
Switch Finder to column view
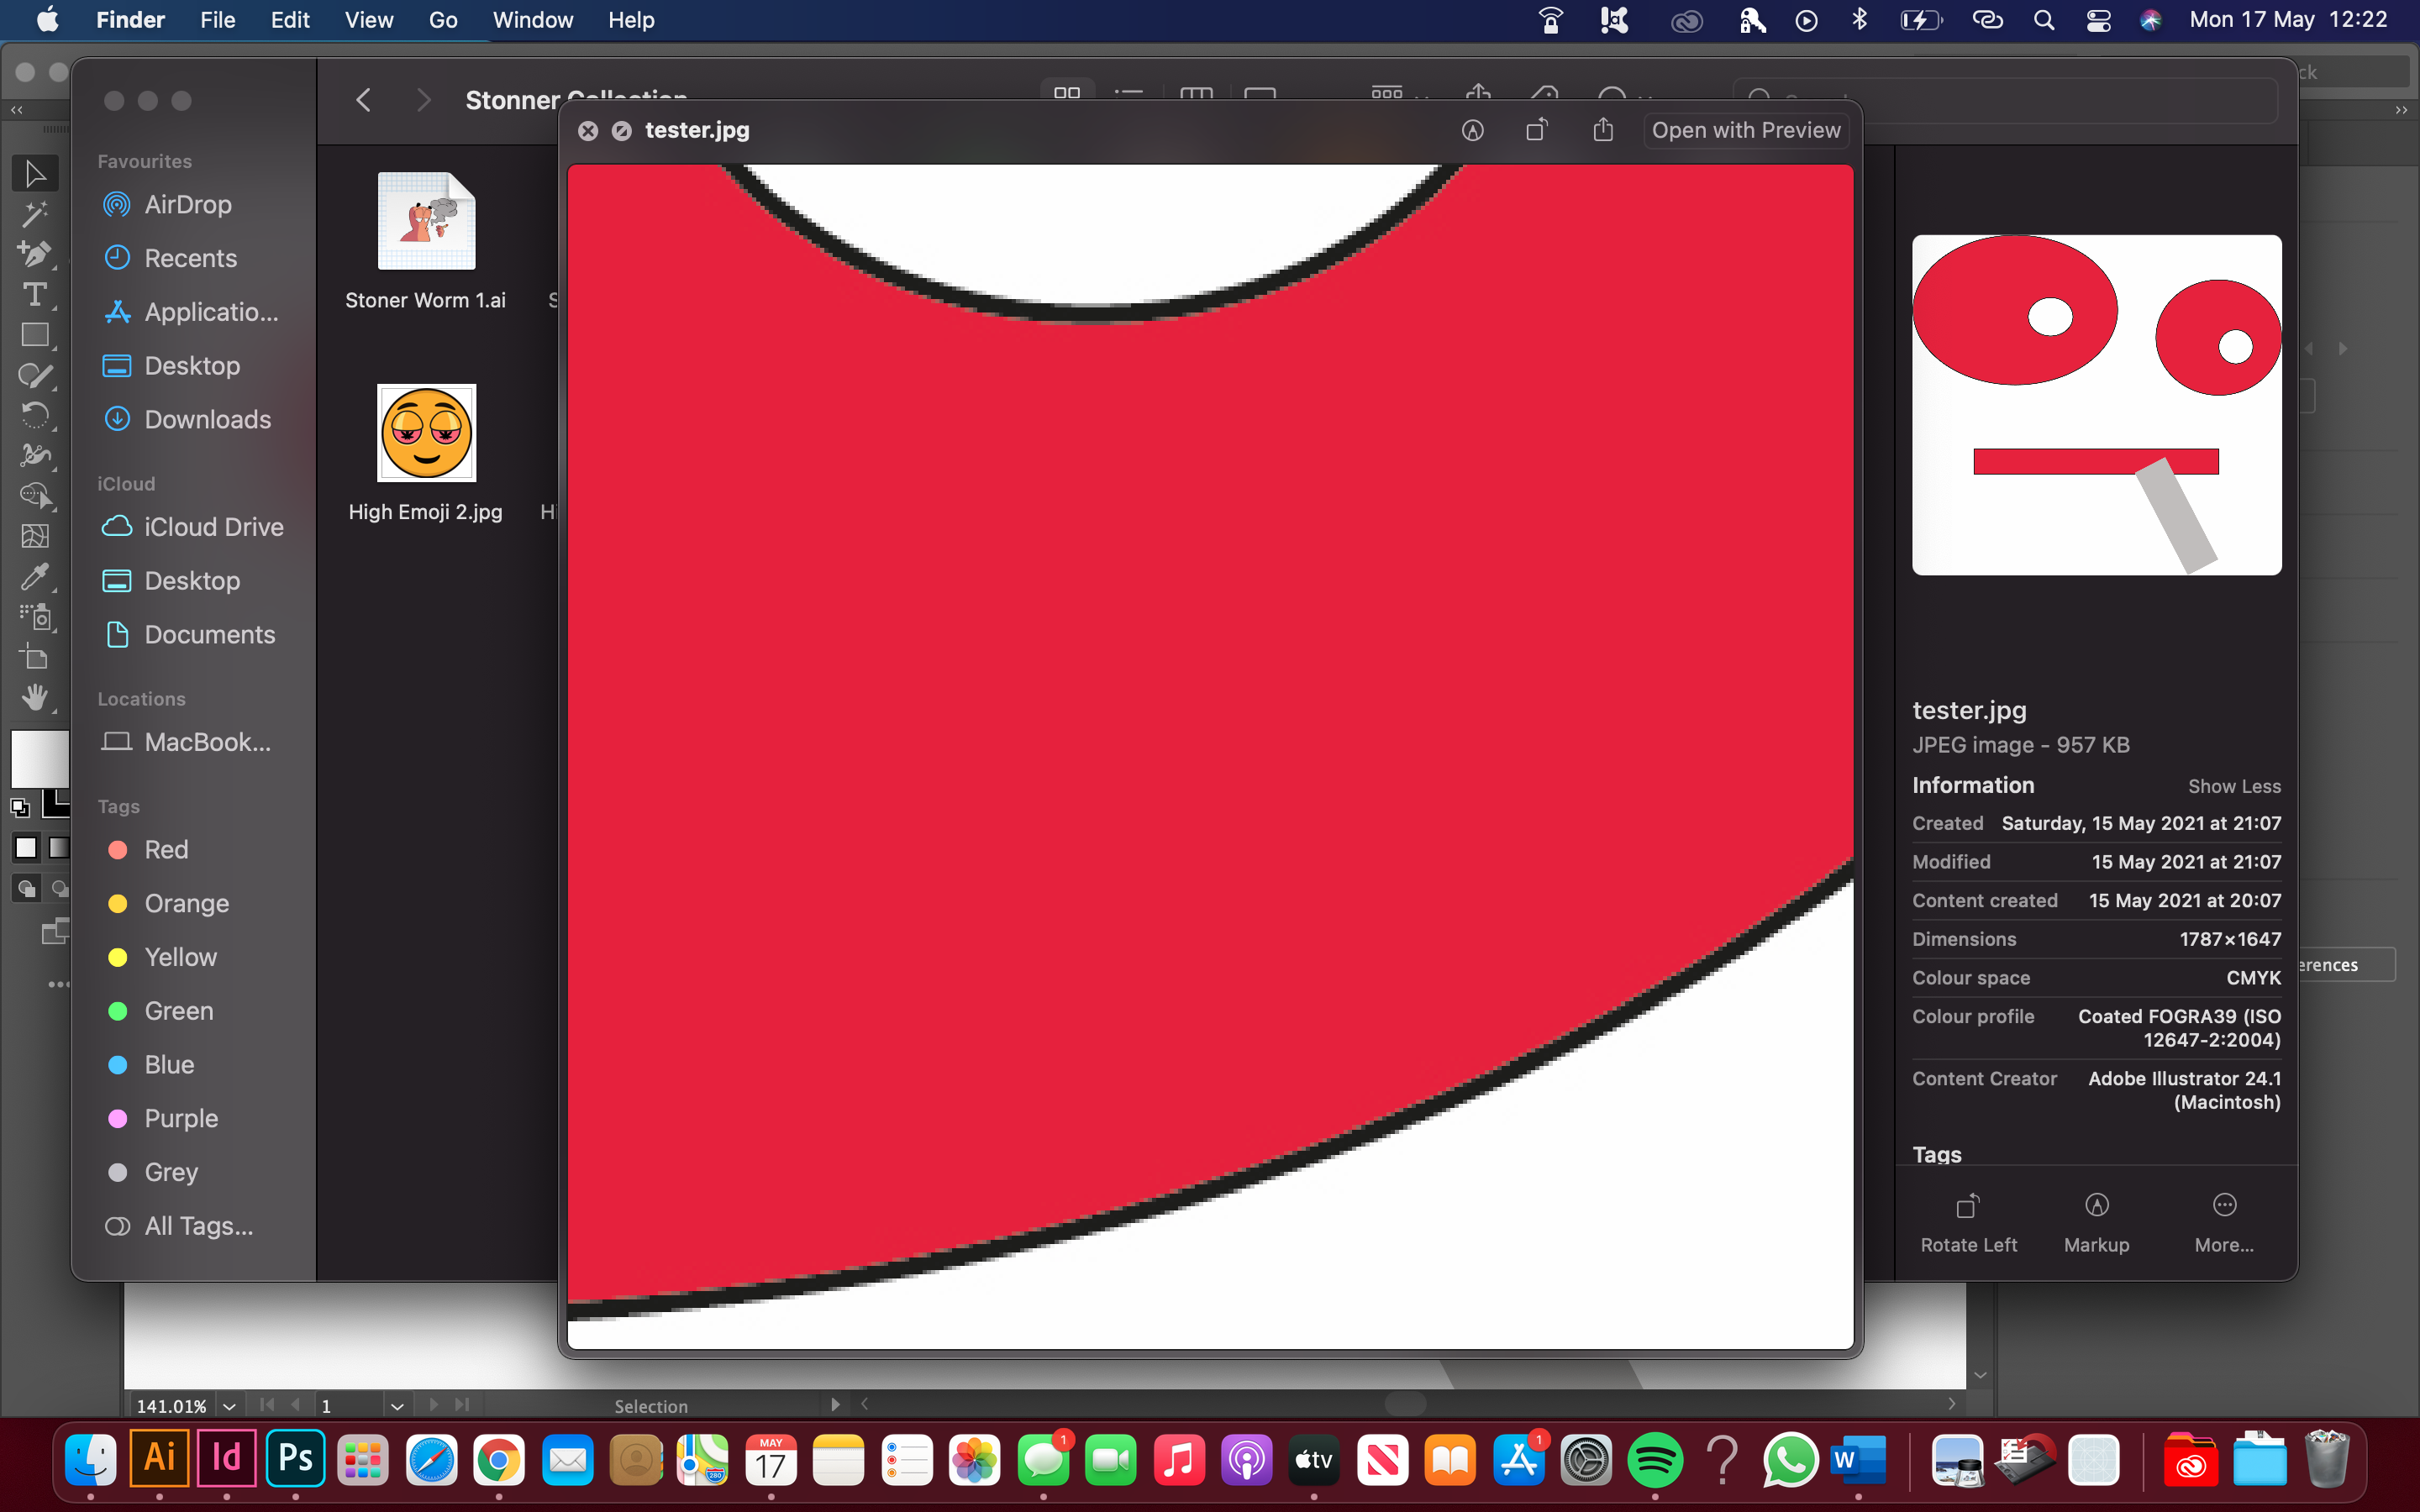click(1196, 95)
